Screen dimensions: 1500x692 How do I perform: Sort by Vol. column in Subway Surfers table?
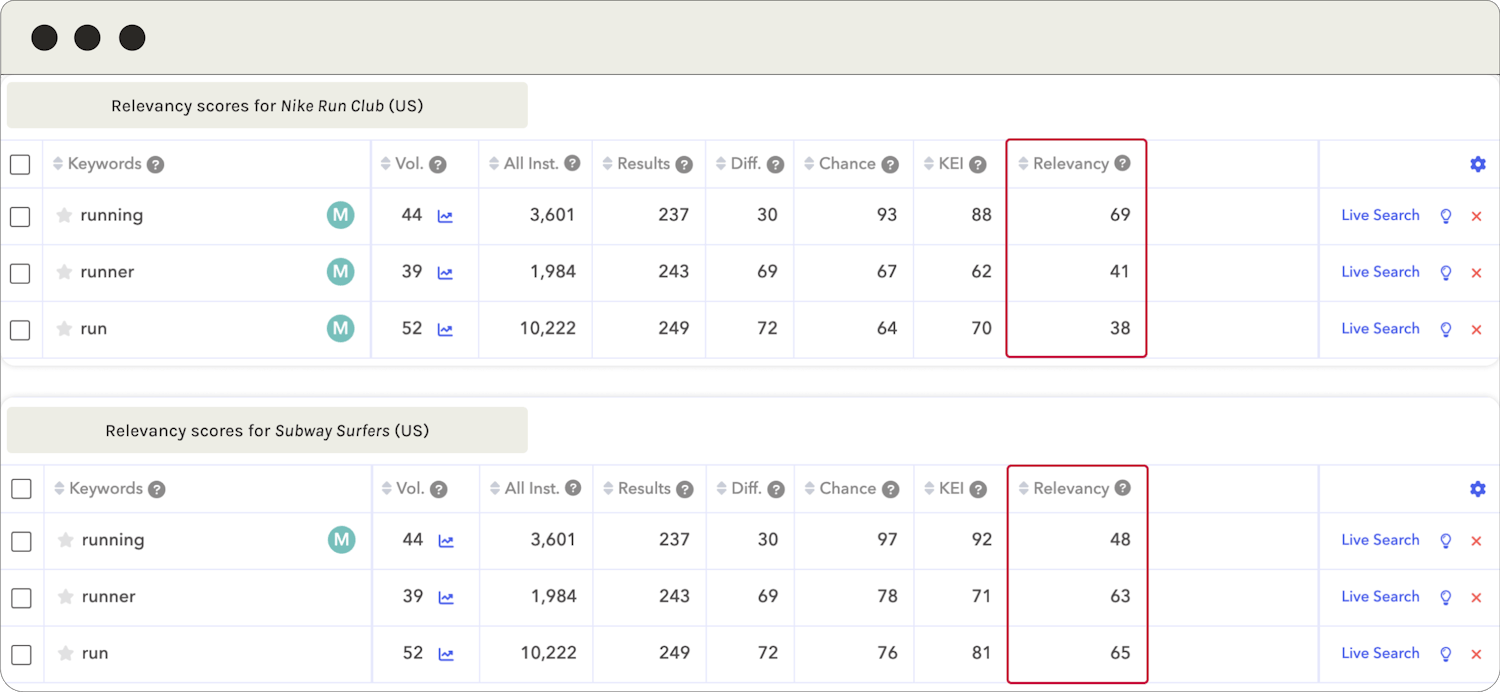pyautogui.click(x=410, y=489)
